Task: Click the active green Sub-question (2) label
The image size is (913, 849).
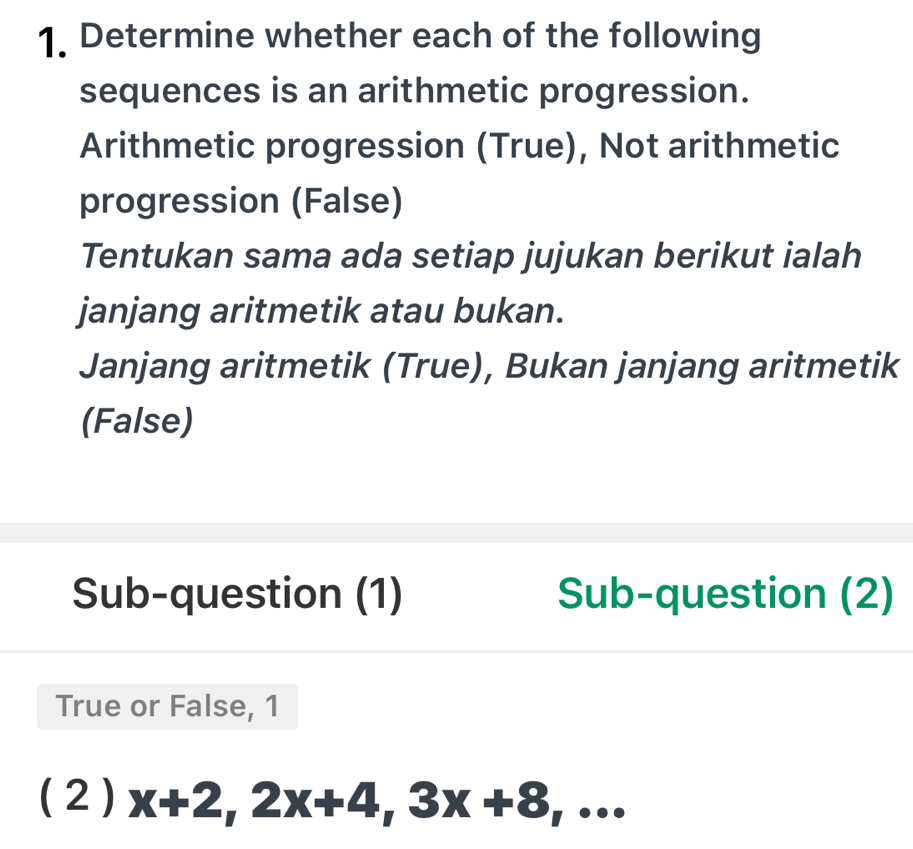Action: 723,593
